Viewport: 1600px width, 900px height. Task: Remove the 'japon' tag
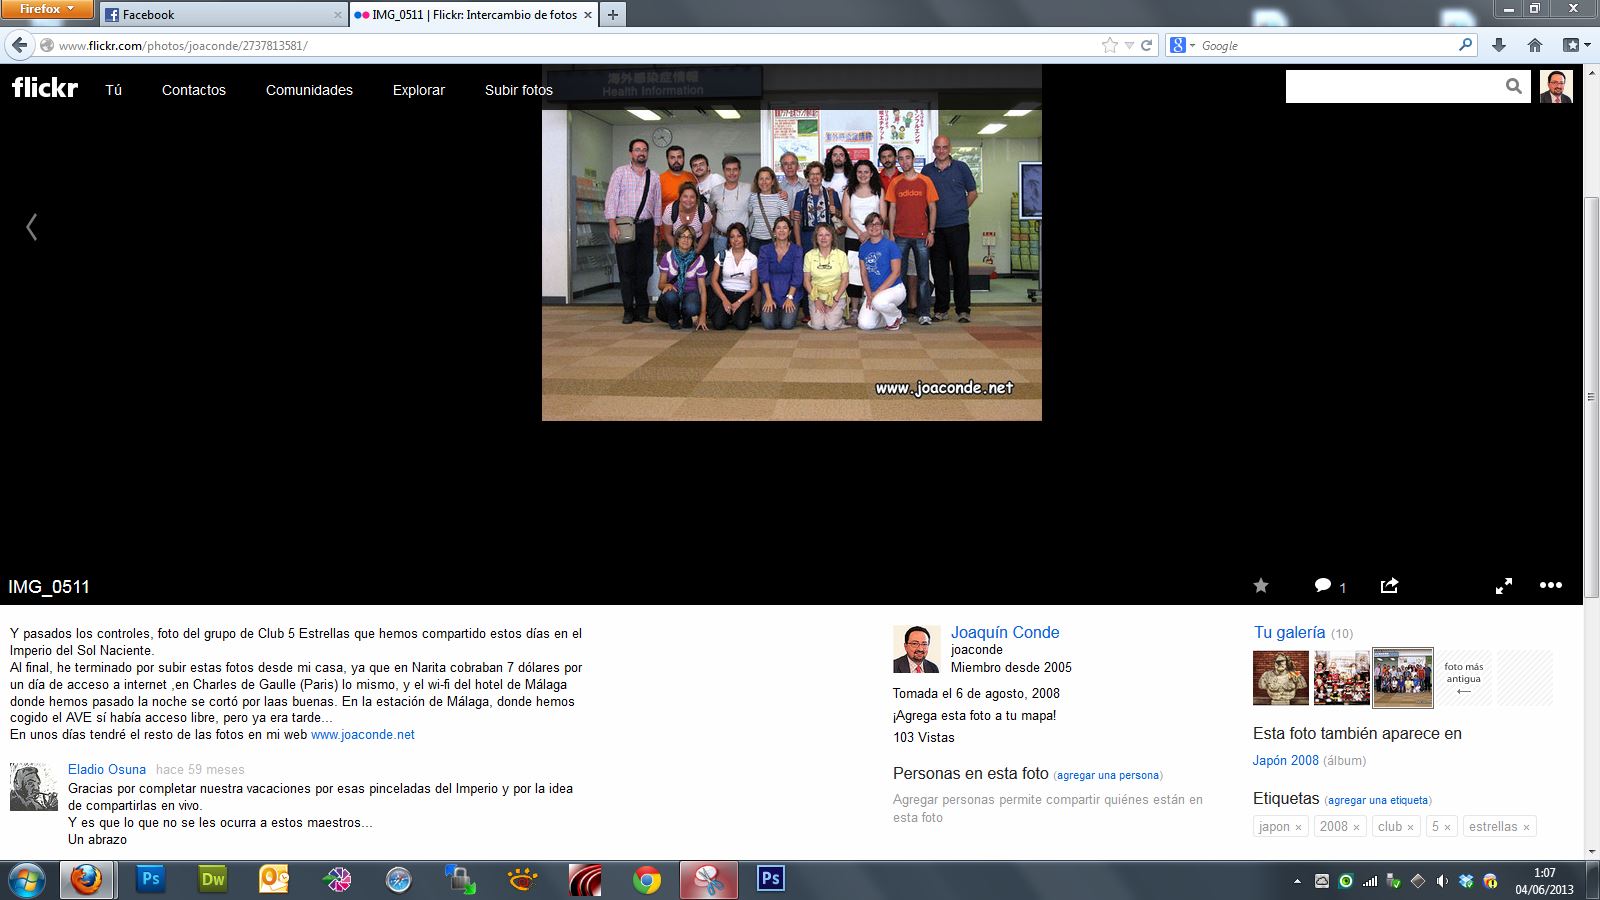(1298, 827)
